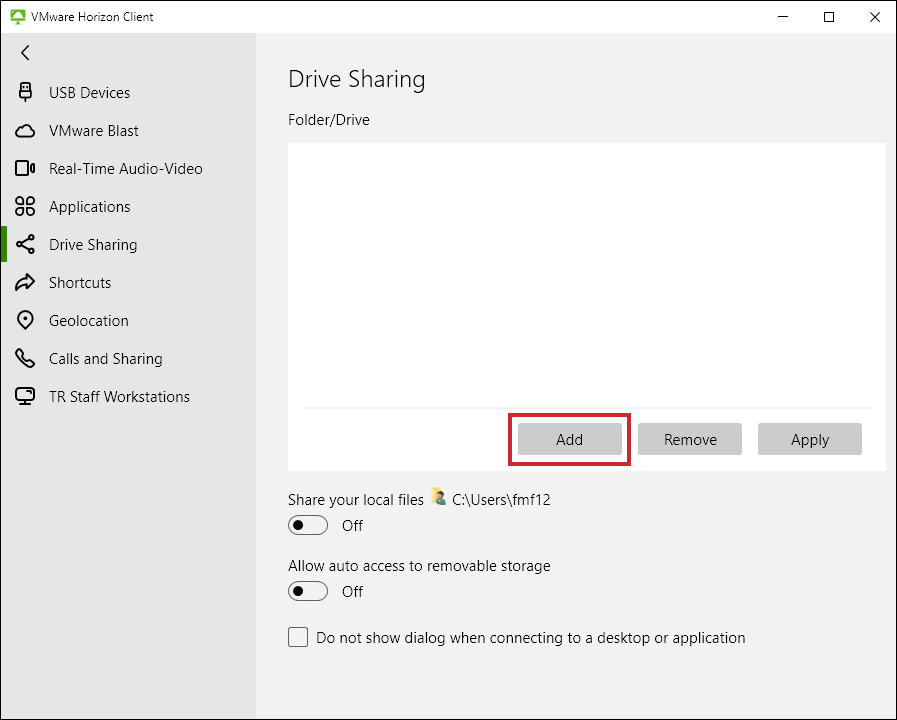The image size is (897, 720).
Task: Click the back arrow icon
Action: (25, 53)
